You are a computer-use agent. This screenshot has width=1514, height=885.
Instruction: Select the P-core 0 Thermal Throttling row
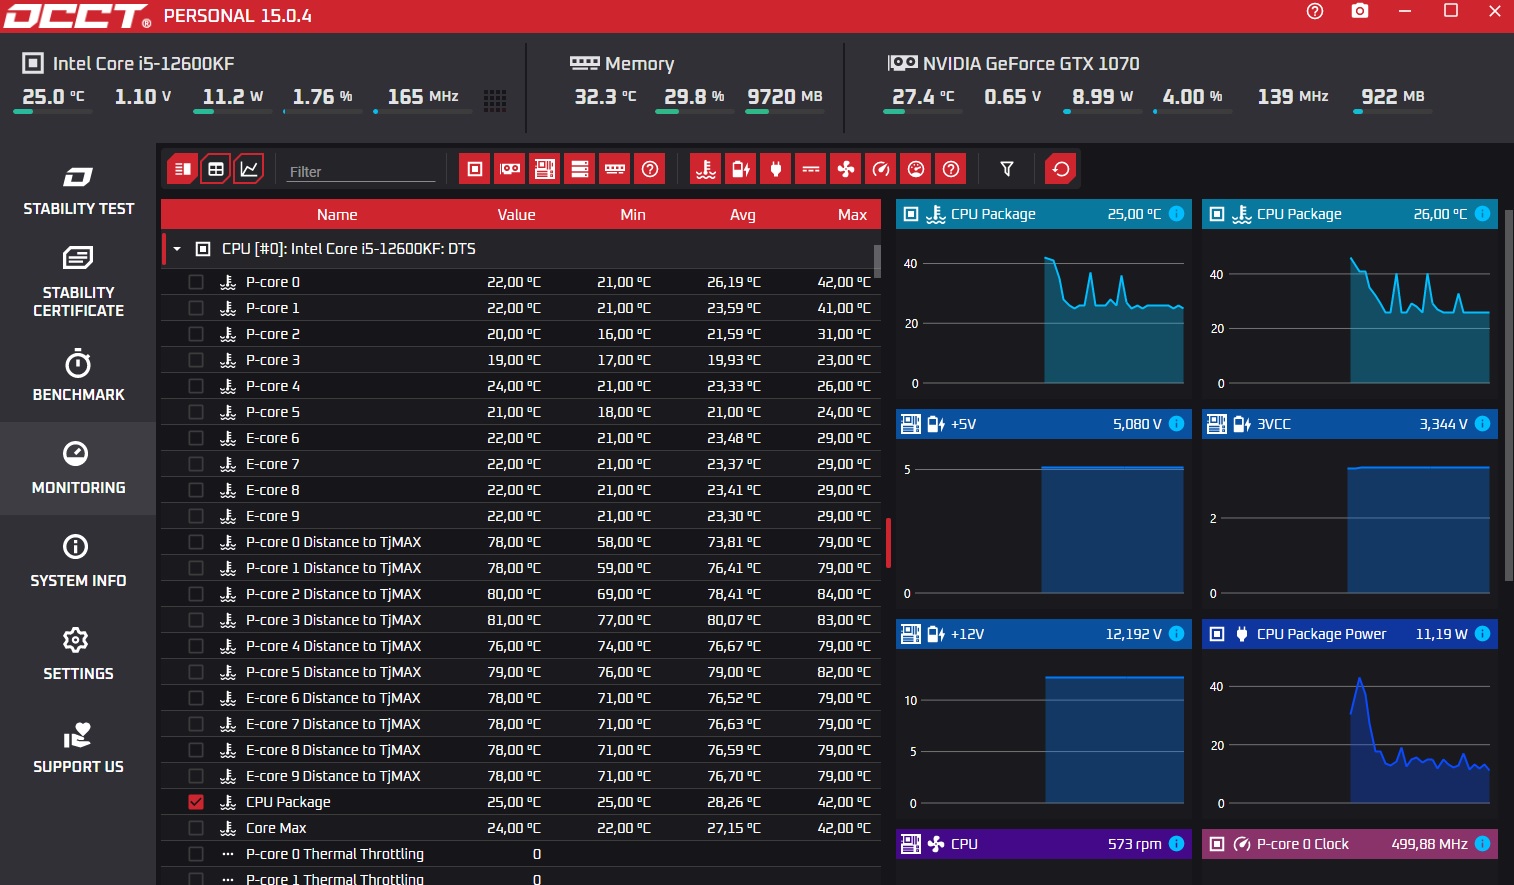[521, 854]
